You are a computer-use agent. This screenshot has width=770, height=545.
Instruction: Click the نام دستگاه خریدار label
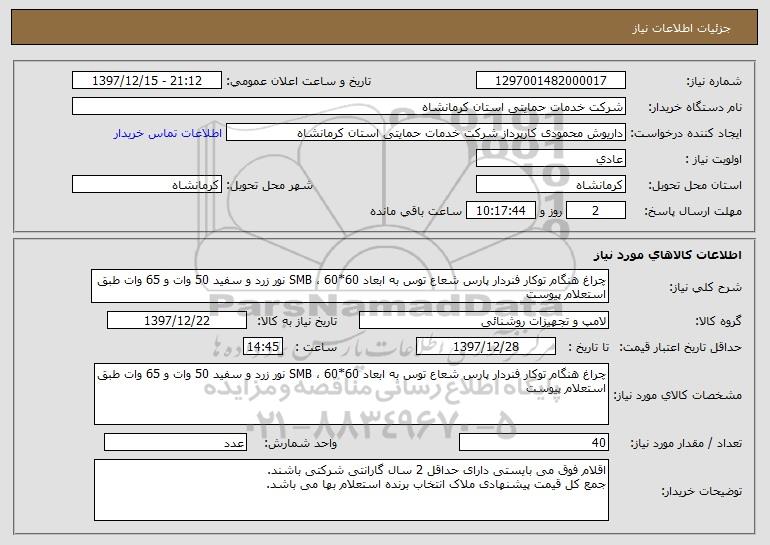[695, 107]
